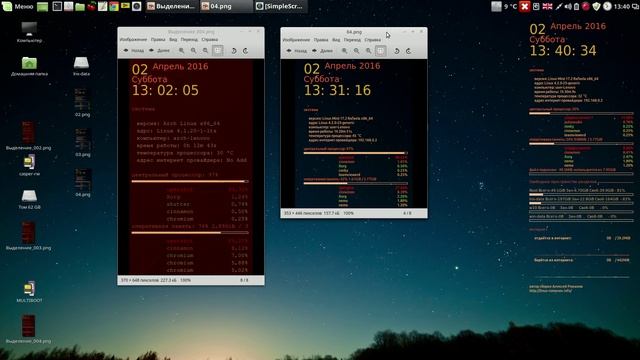640x360 pixels.
Task: Open the shield update manager icon
Action: tap(596, 6)
